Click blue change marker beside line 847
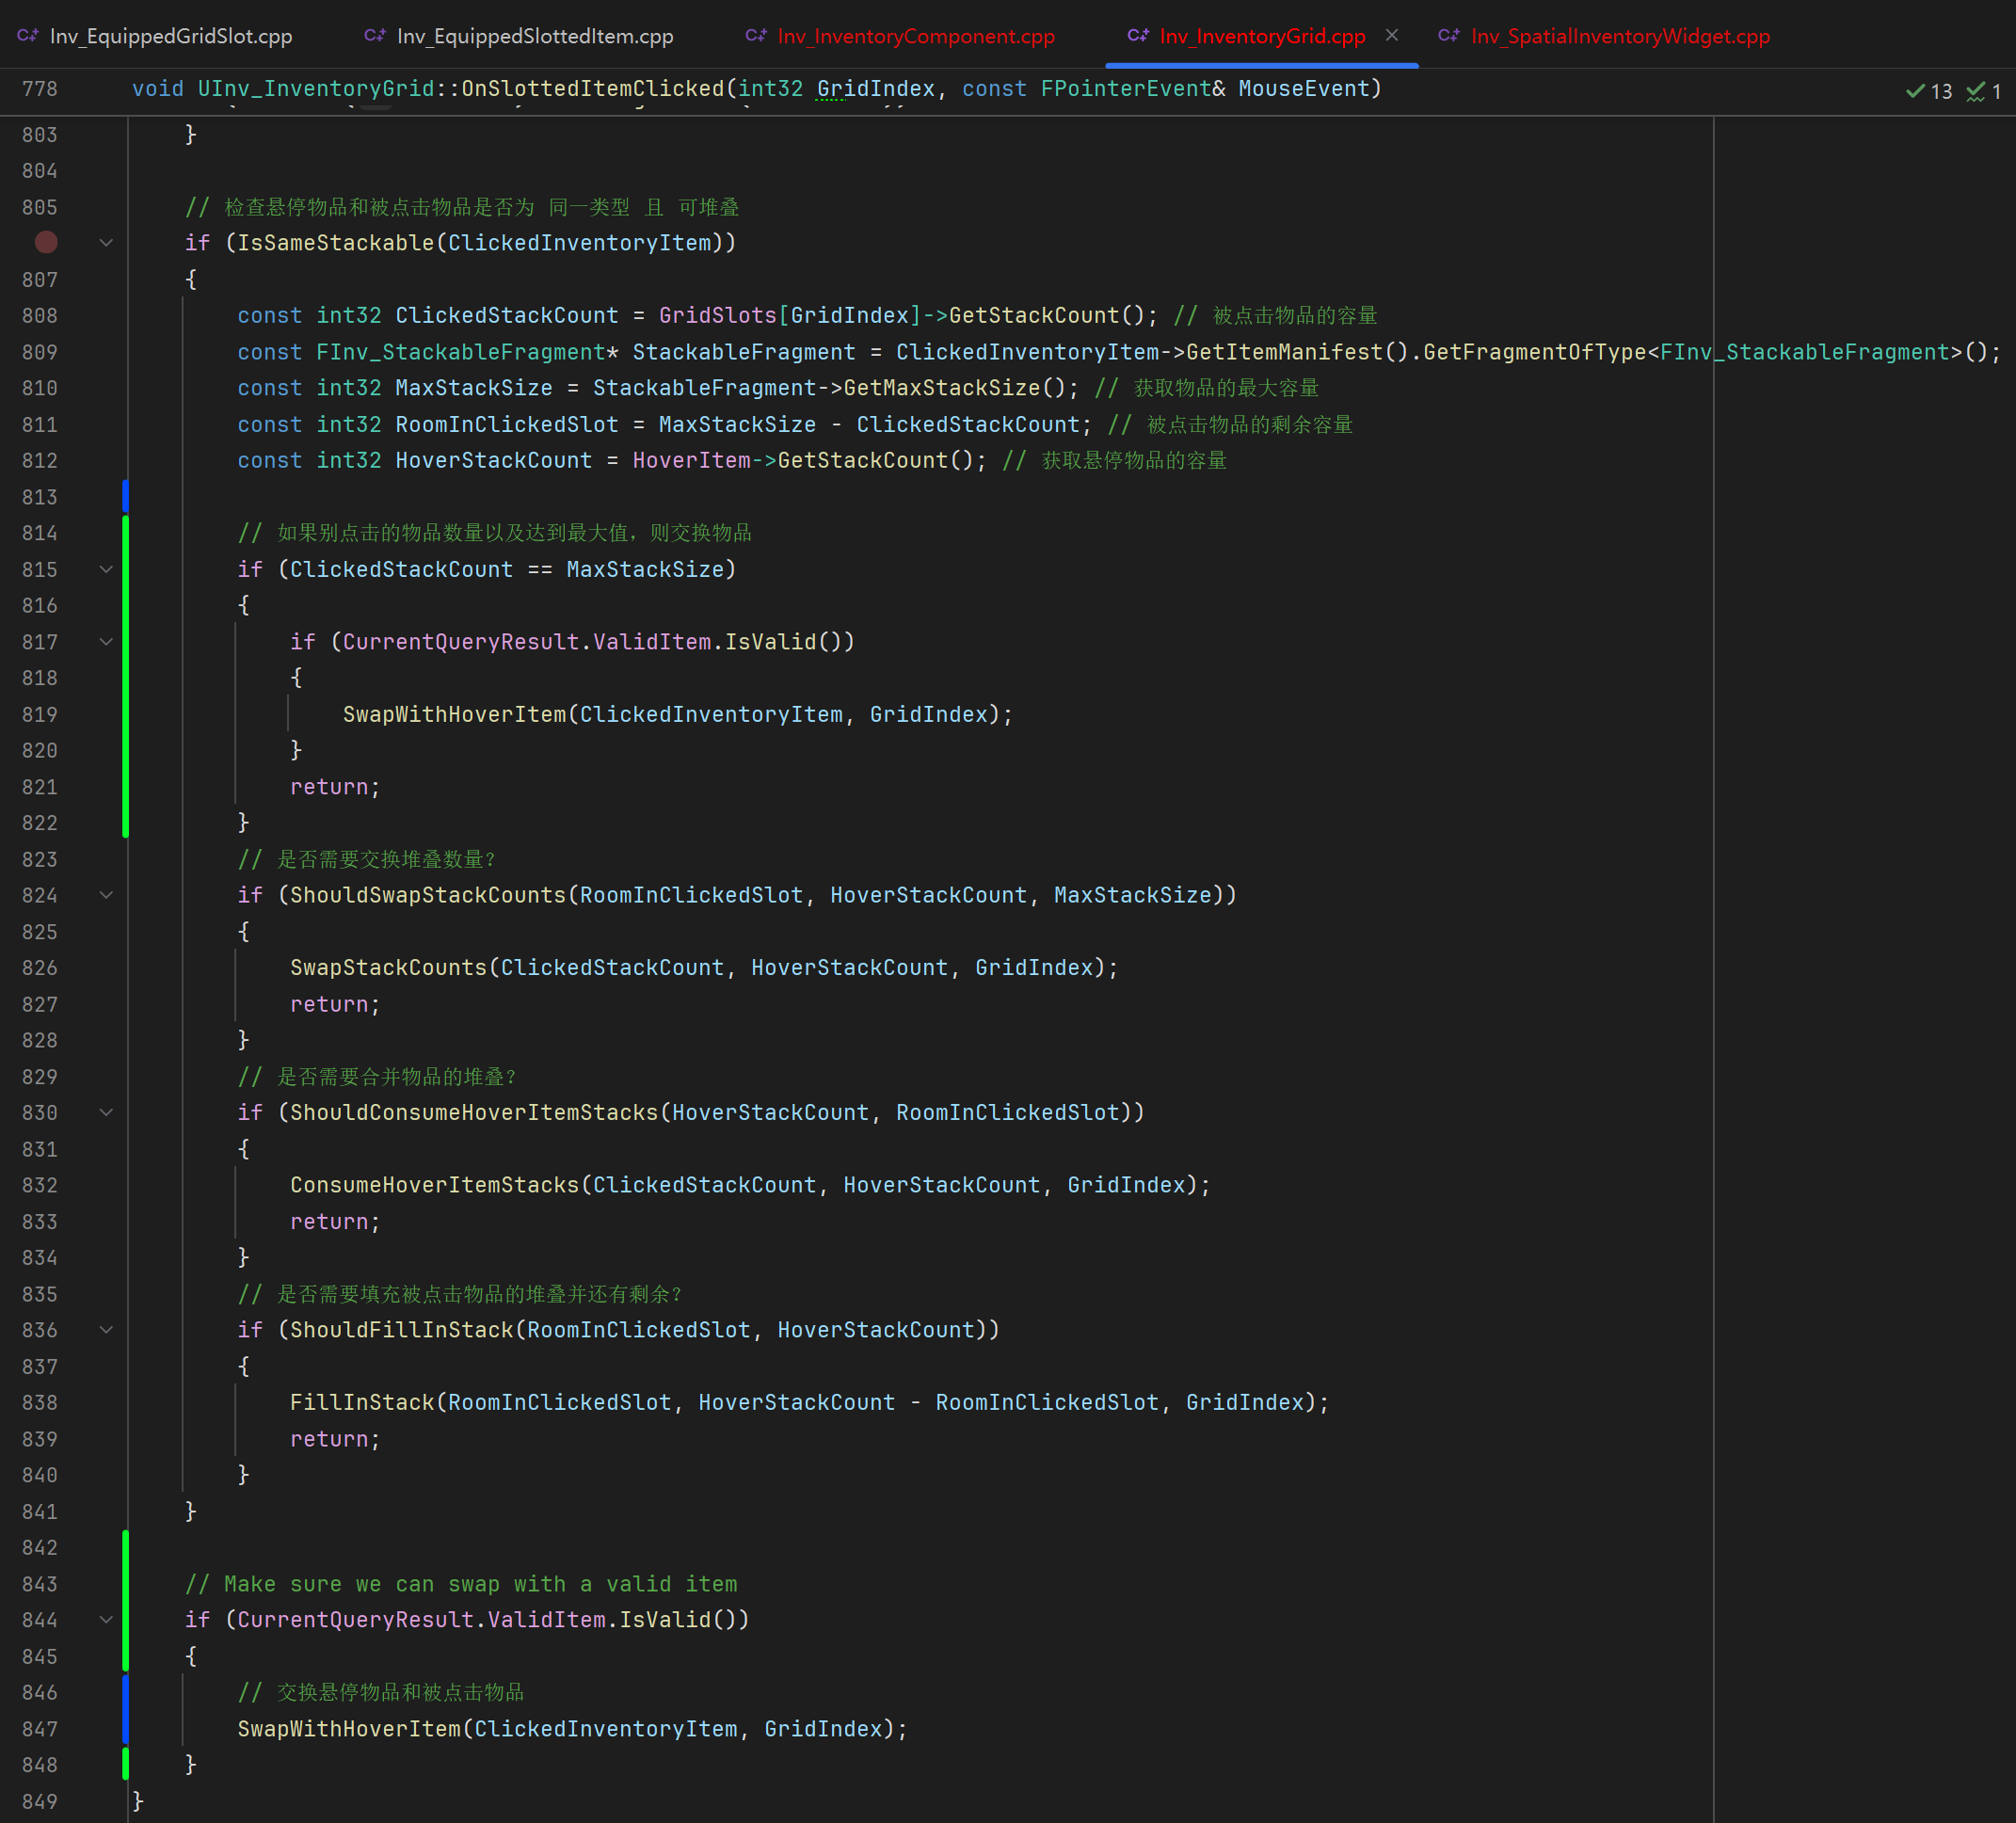The width and height of the screenshot is (2016, 1823). [x=125, y=1729]
